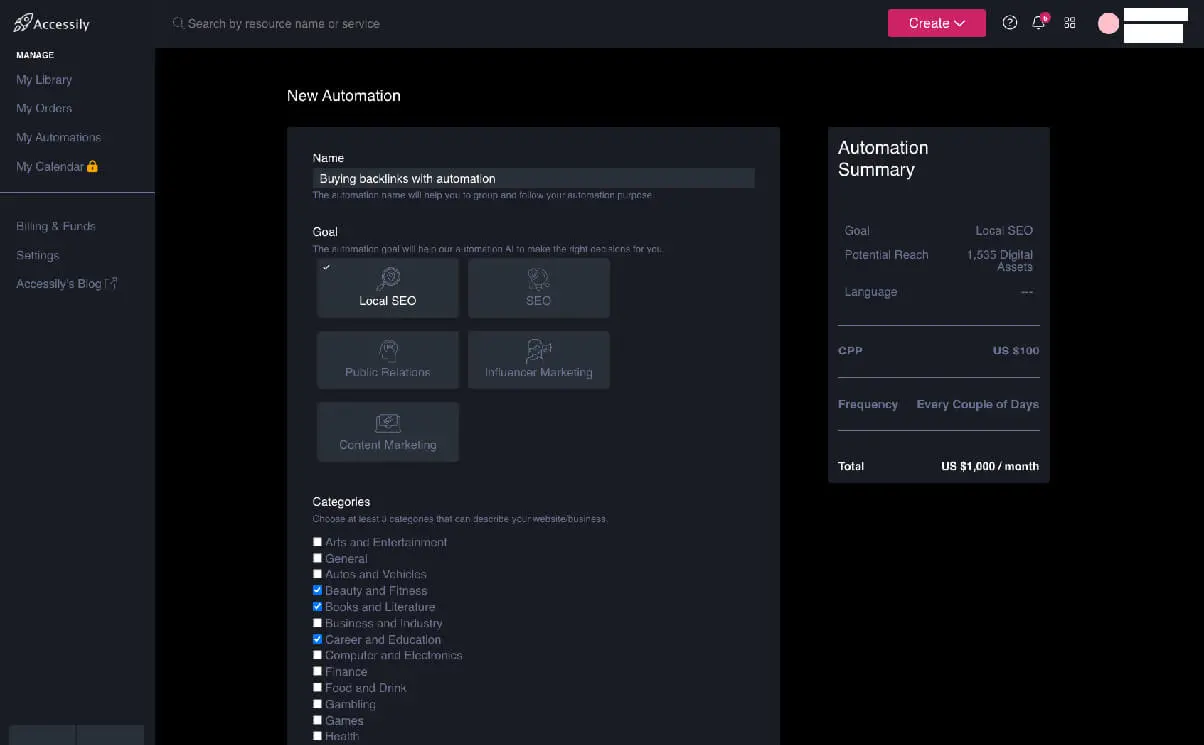Click the US $1,000 / month total
The width and height of the screenshot is (1204, 745).
[x=990, y=466]
